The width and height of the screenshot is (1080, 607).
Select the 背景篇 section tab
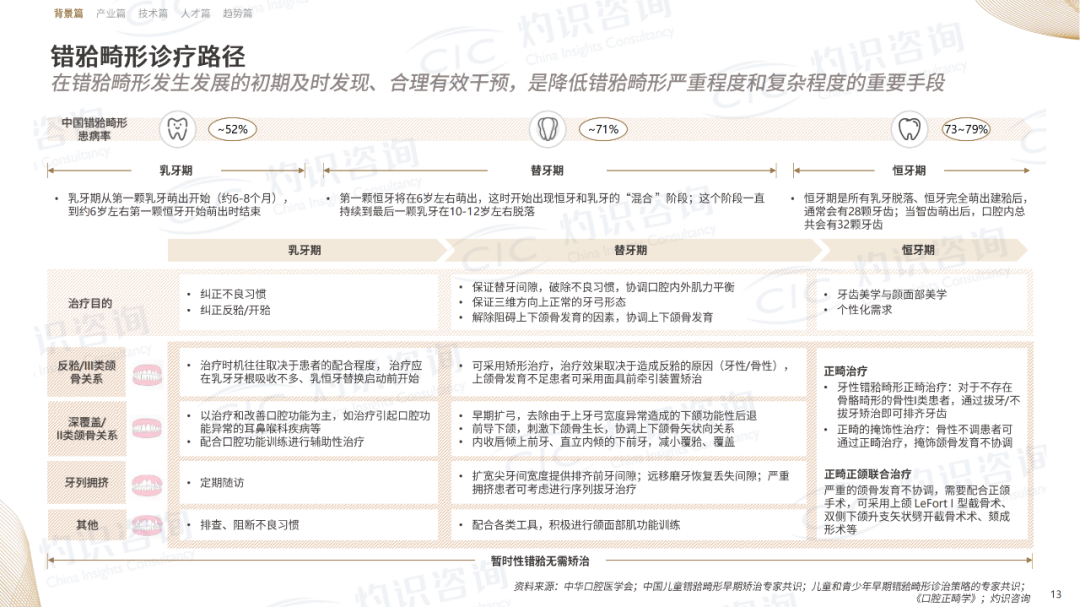point(68,13)
